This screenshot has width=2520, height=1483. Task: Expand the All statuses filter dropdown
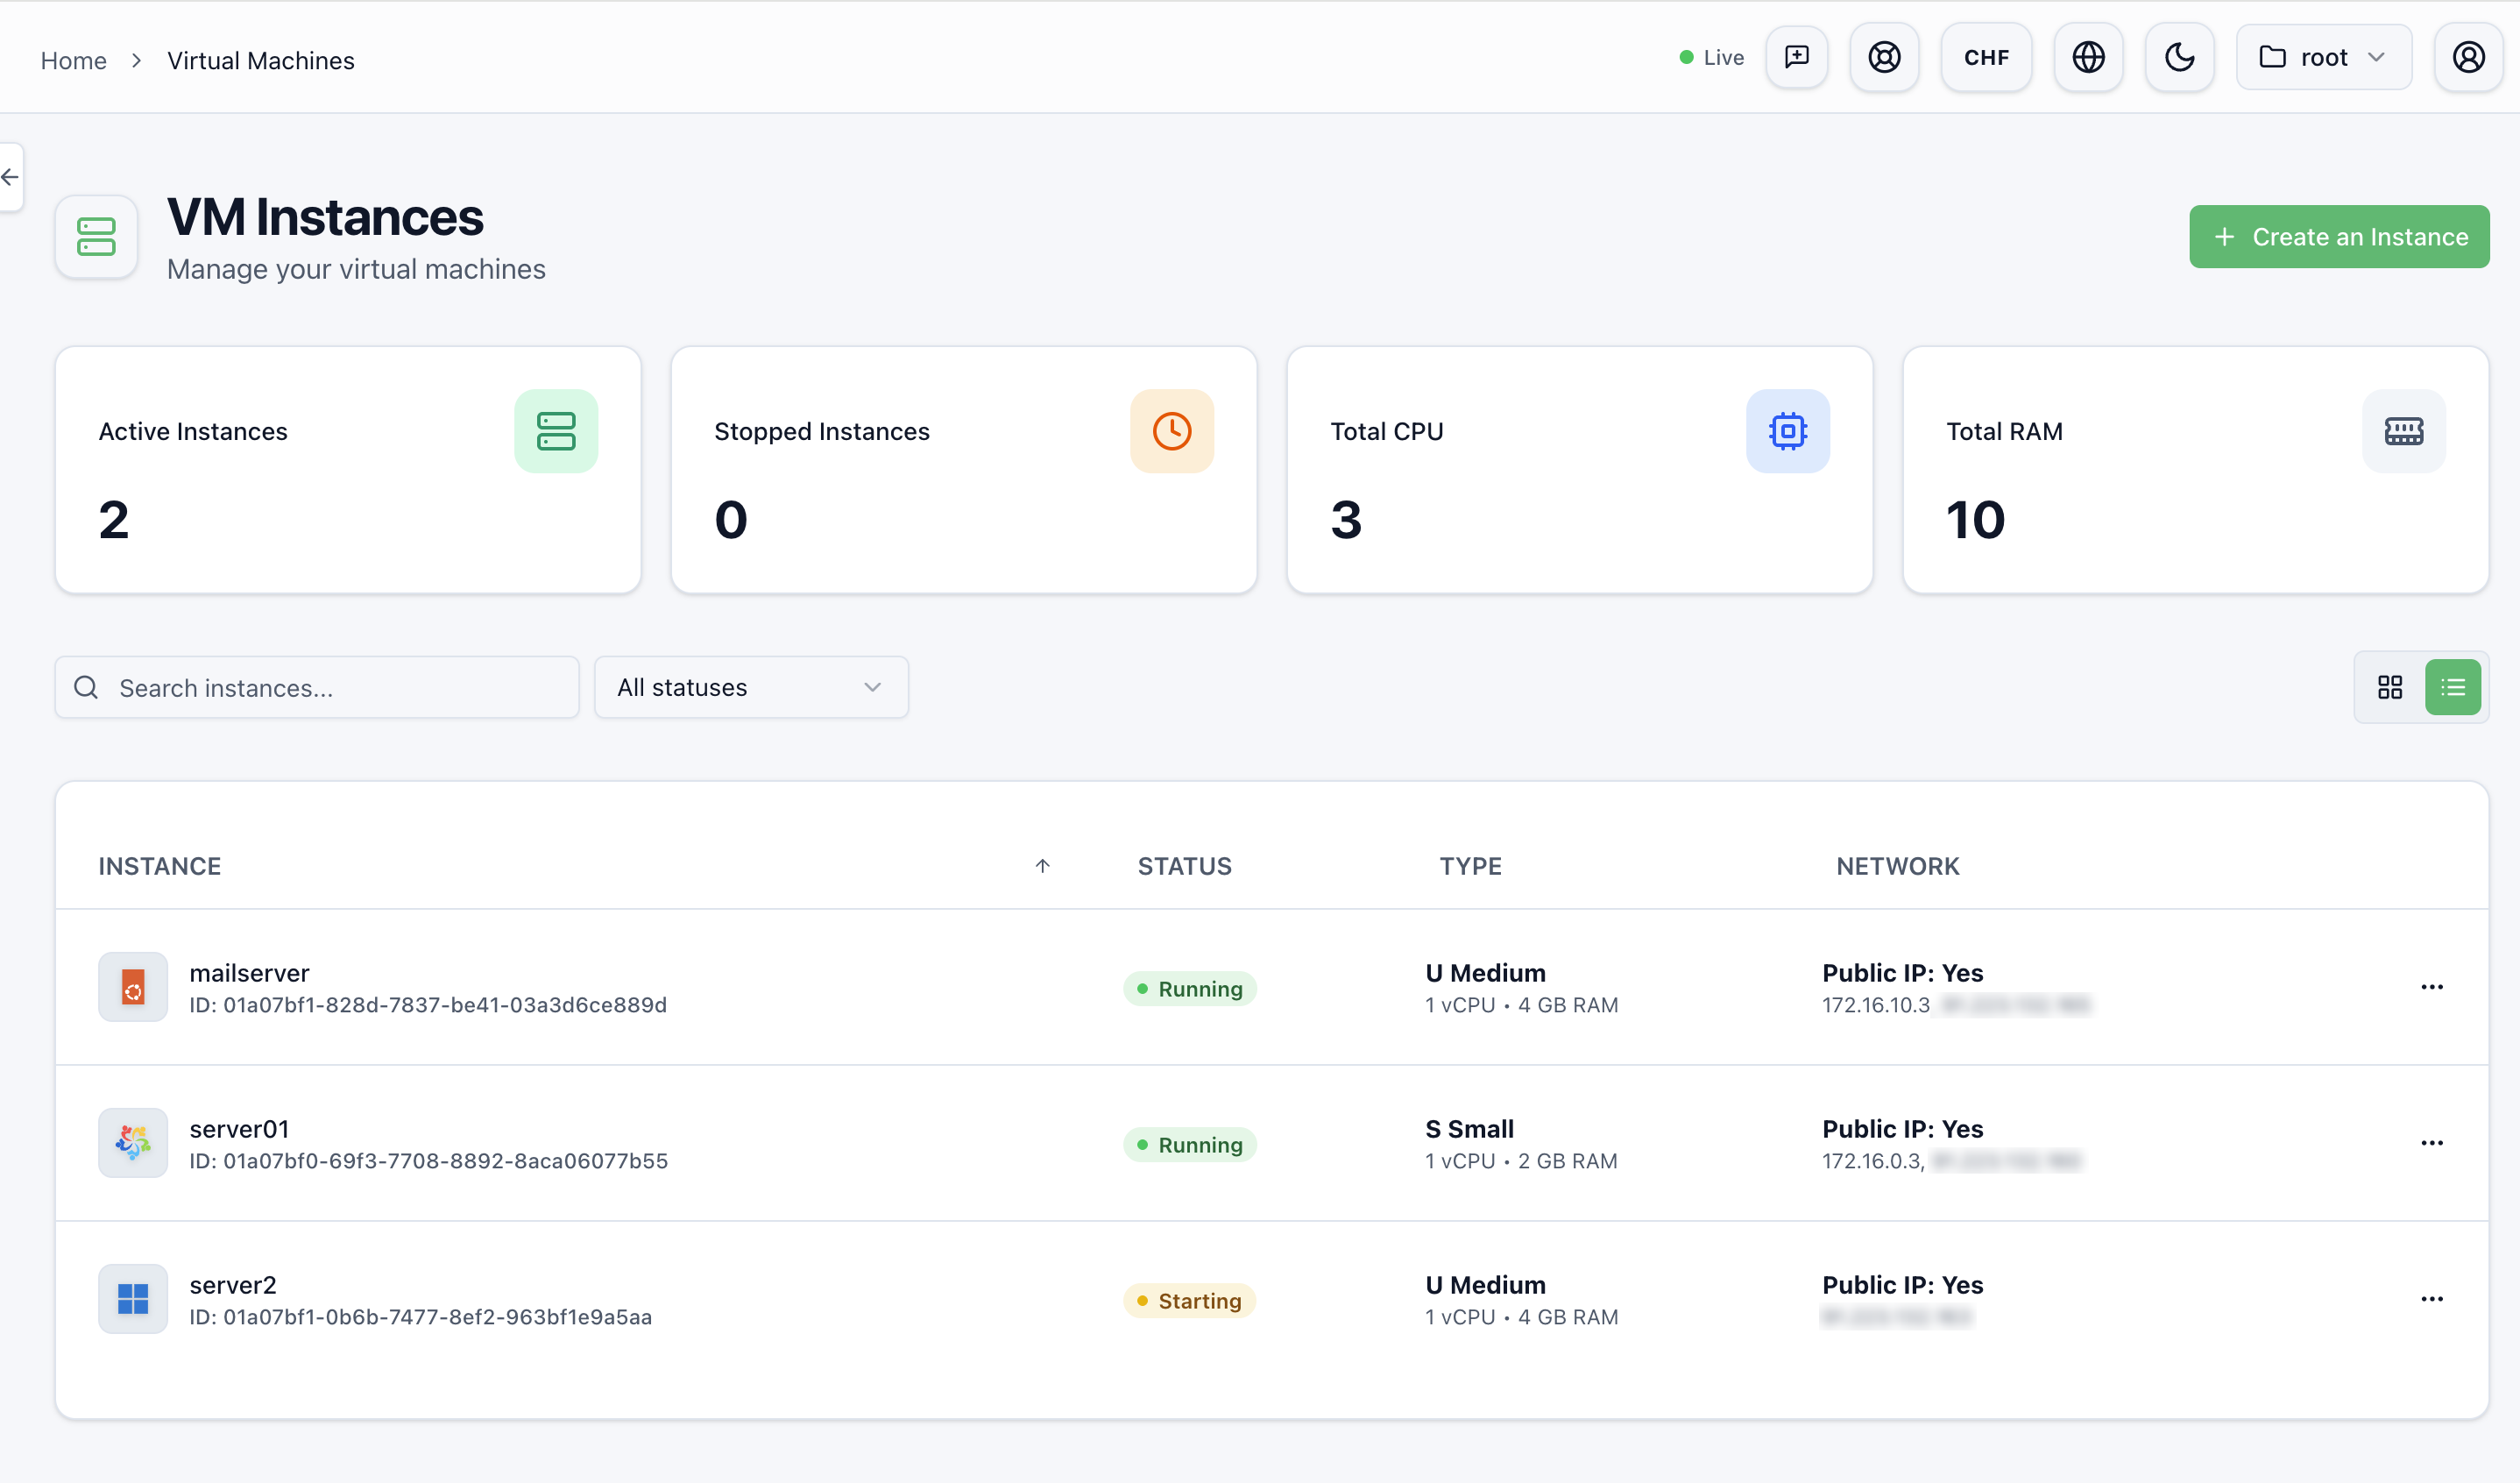click(751, 687)
